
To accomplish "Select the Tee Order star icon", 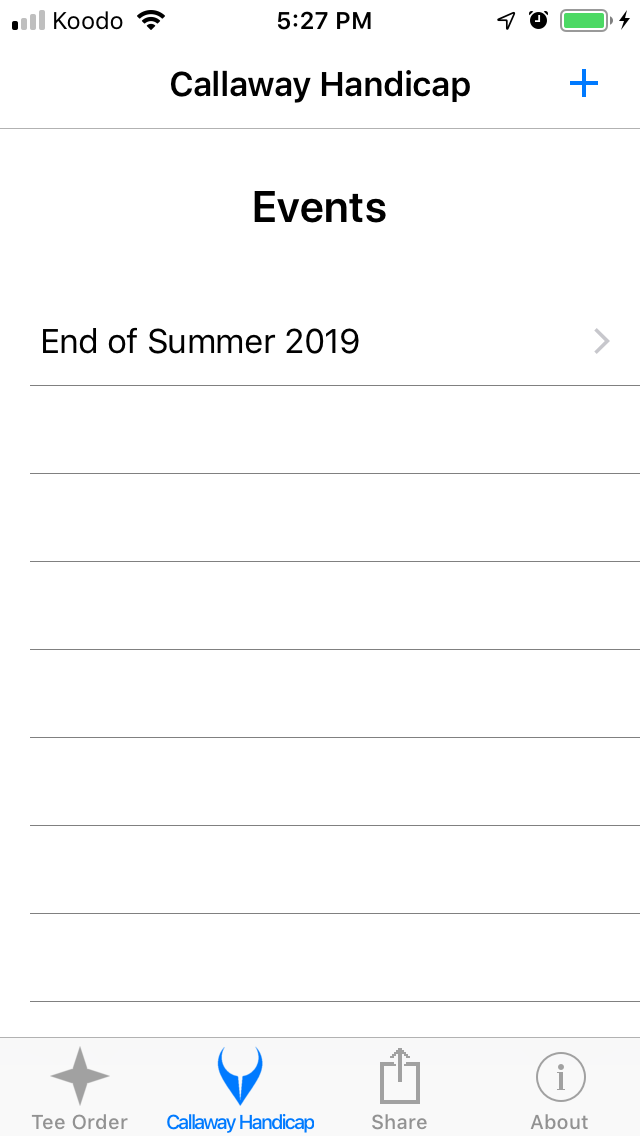I will point(79,1075).
